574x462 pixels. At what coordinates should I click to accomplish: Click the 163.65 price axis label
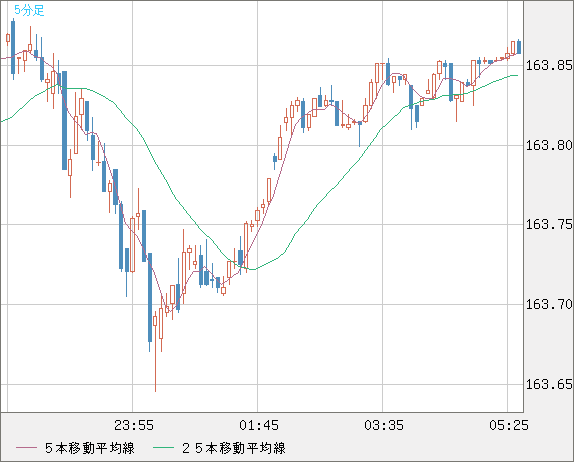(549, 384)
